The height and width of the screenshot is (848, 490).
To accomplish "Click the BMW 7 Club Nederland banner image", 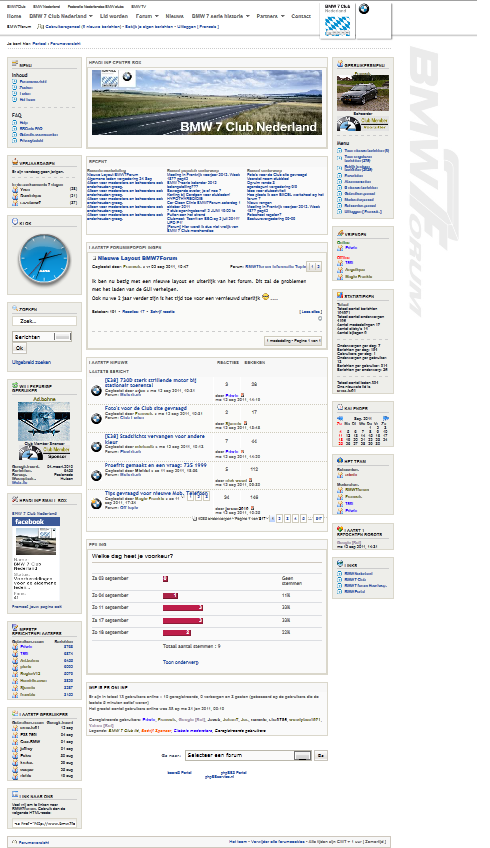I will click(x=207, y=102).
